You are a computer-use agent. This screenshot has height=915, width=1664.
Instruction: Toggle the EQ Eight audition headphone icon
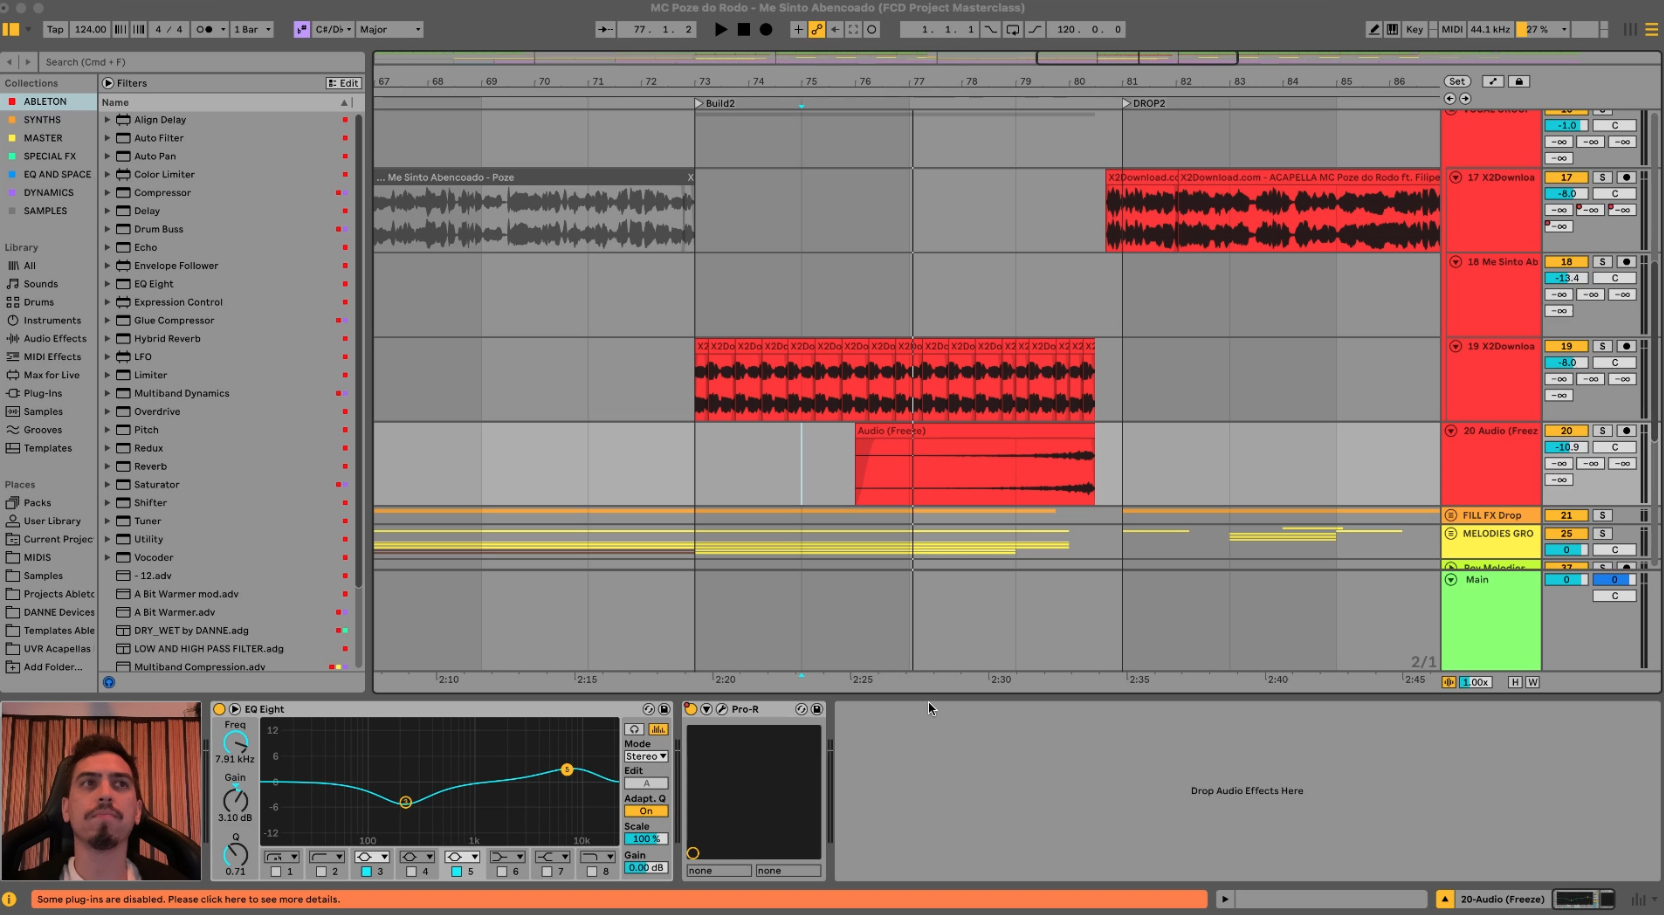(634, 729)
